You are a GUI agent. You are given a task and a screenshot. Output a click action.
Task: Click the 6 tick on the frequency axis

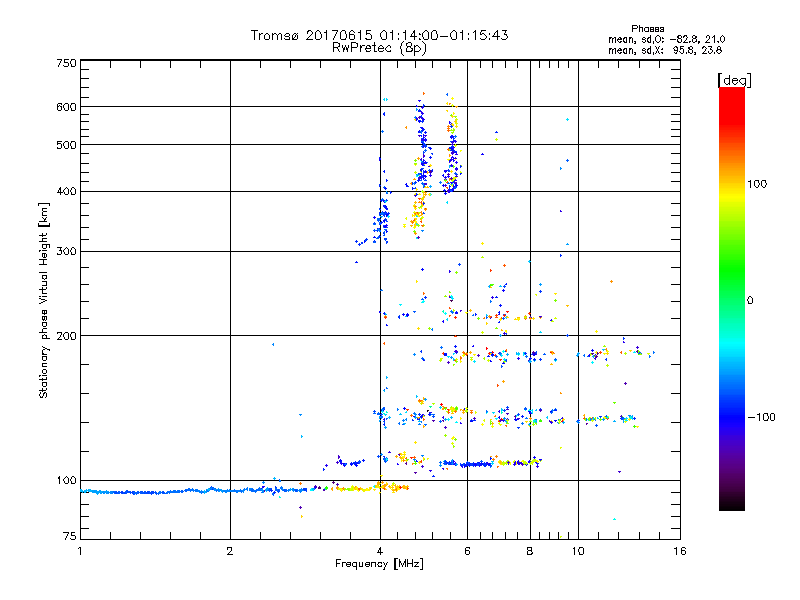[x=467, y=551]
